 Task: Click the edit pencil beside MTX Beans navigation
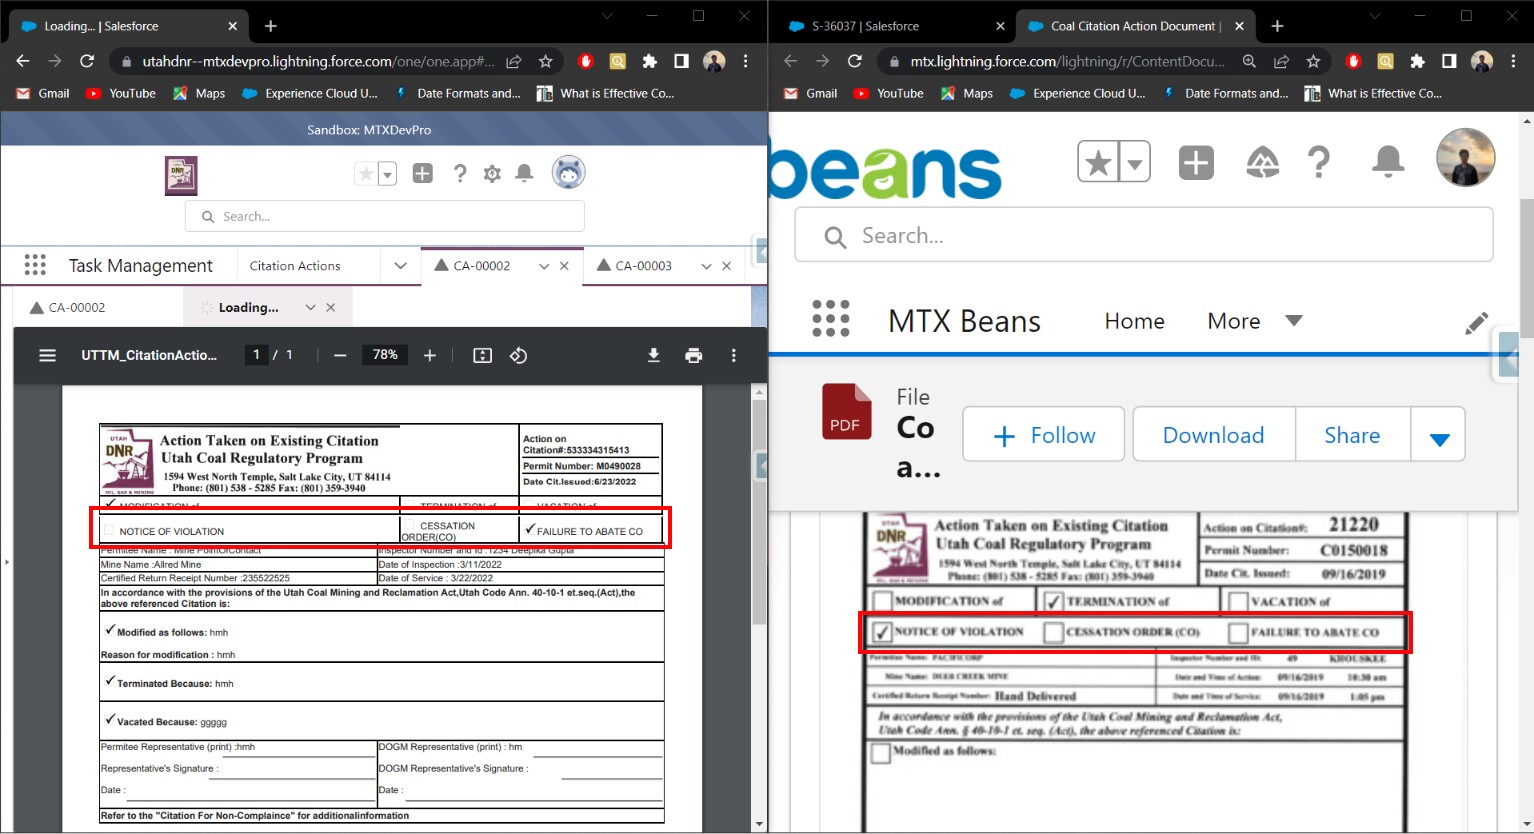click(1477, 323)
